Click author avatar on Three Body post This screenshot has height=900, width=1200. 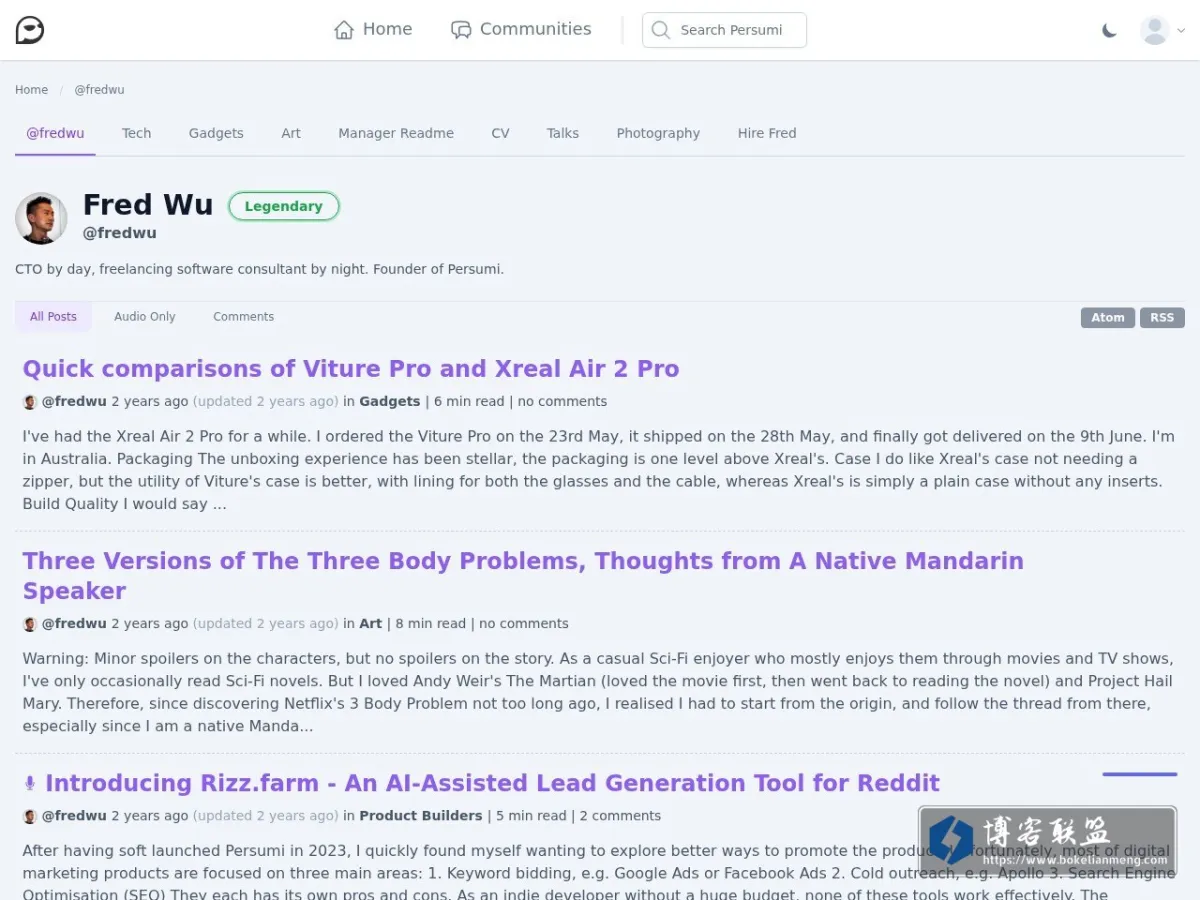30,624
